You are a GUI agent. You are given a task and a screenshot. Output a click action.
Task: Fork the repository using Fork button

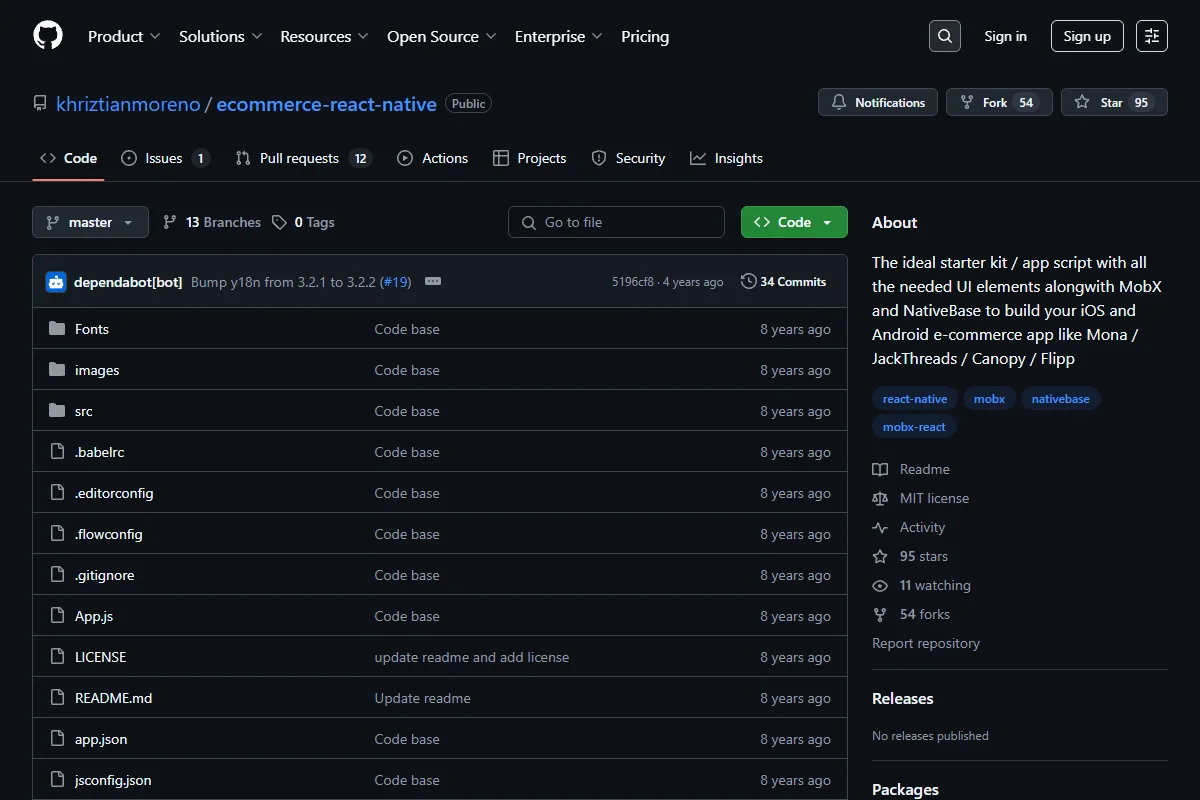[999, 102]
